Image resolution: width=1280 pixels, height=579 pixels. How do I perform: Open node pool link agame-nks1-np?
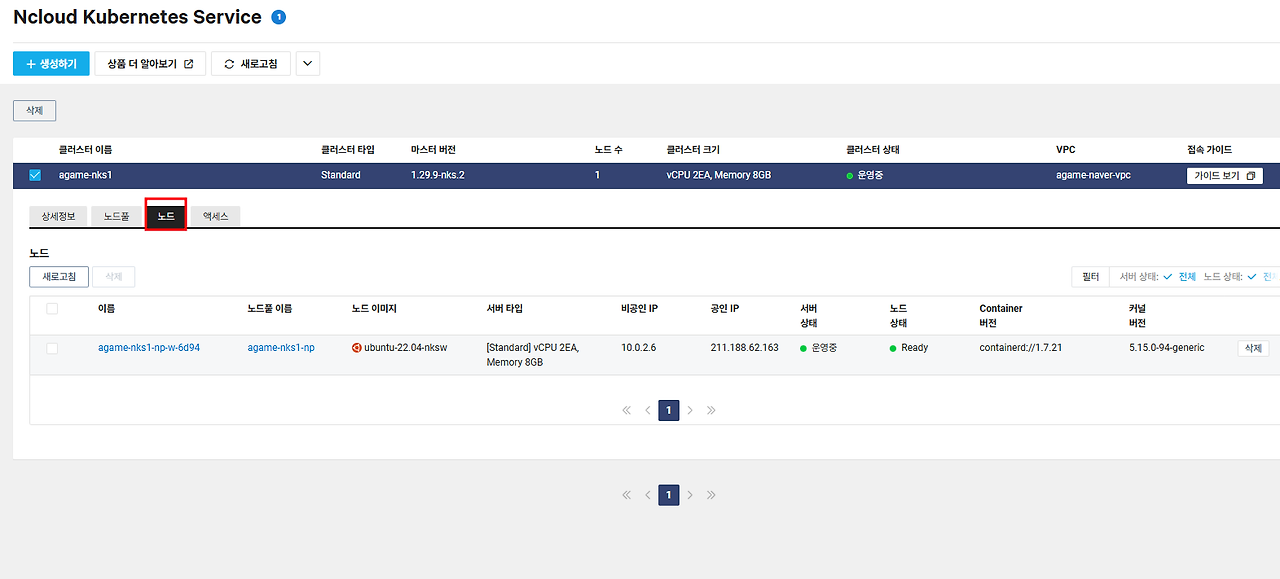pyautogui.click(x=281, y=348)
